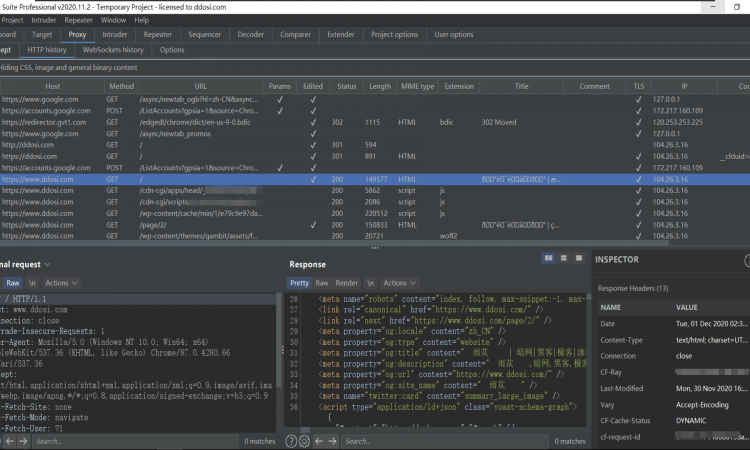This screenshot has width=750, height=450.
Task: Open help icon beside response search
Action: click(291, 441)
